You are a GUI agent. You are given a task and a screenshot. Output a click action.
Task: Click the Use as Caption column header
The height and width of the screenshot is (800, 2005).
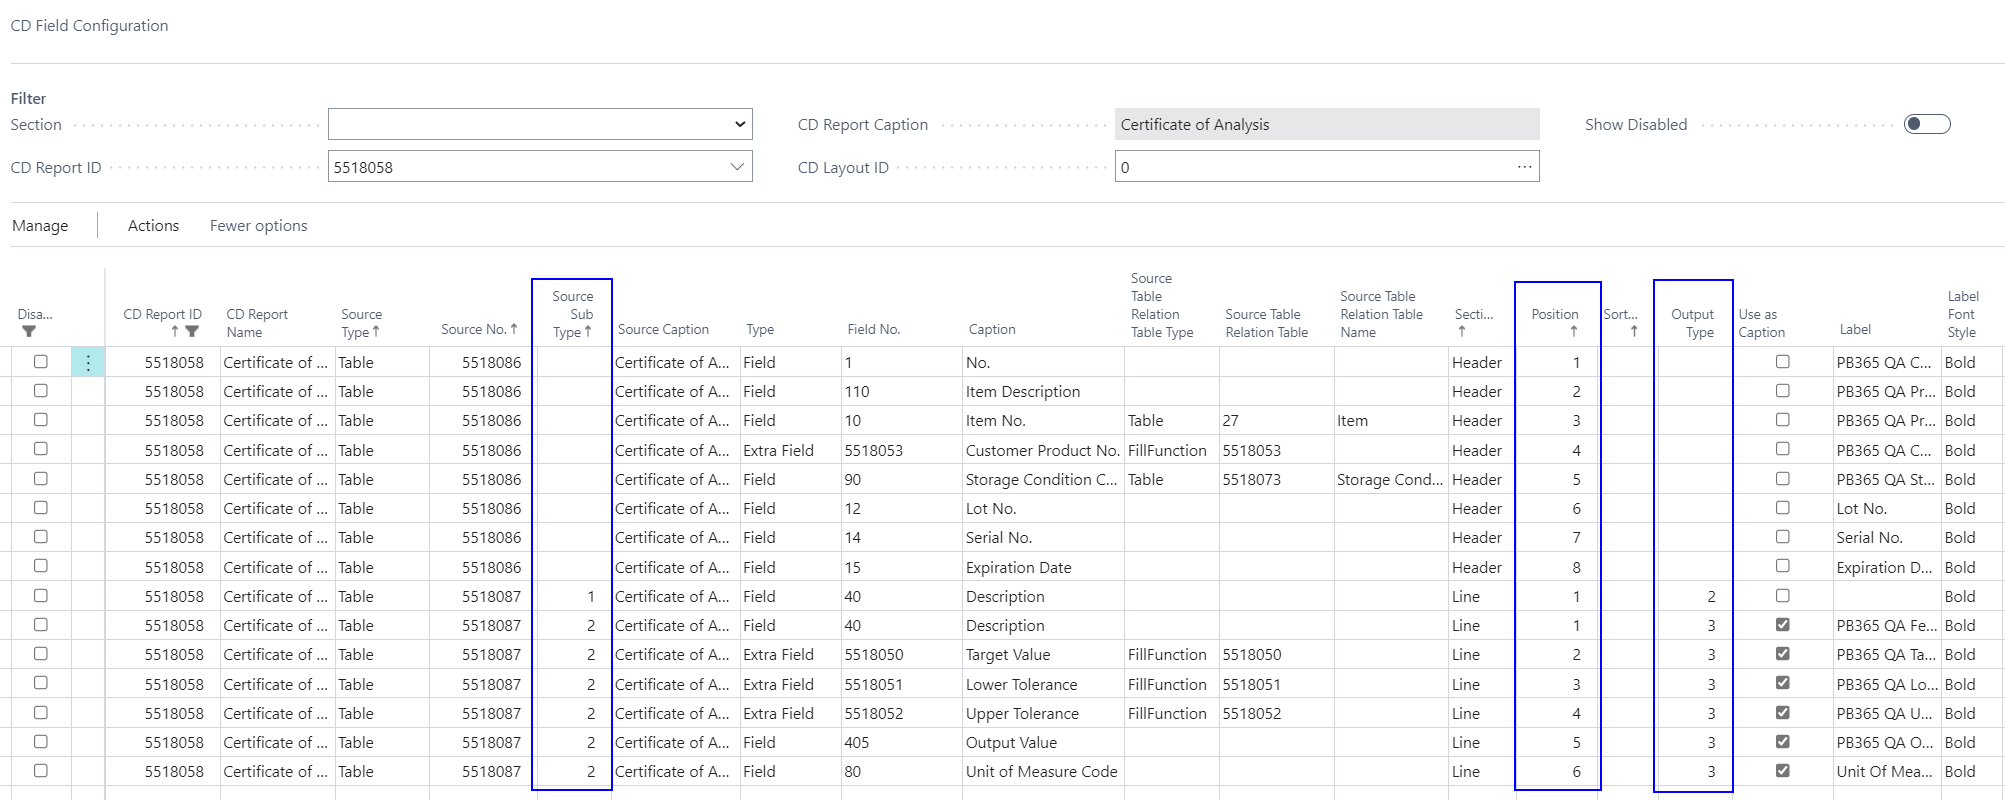click(1761, 323)
